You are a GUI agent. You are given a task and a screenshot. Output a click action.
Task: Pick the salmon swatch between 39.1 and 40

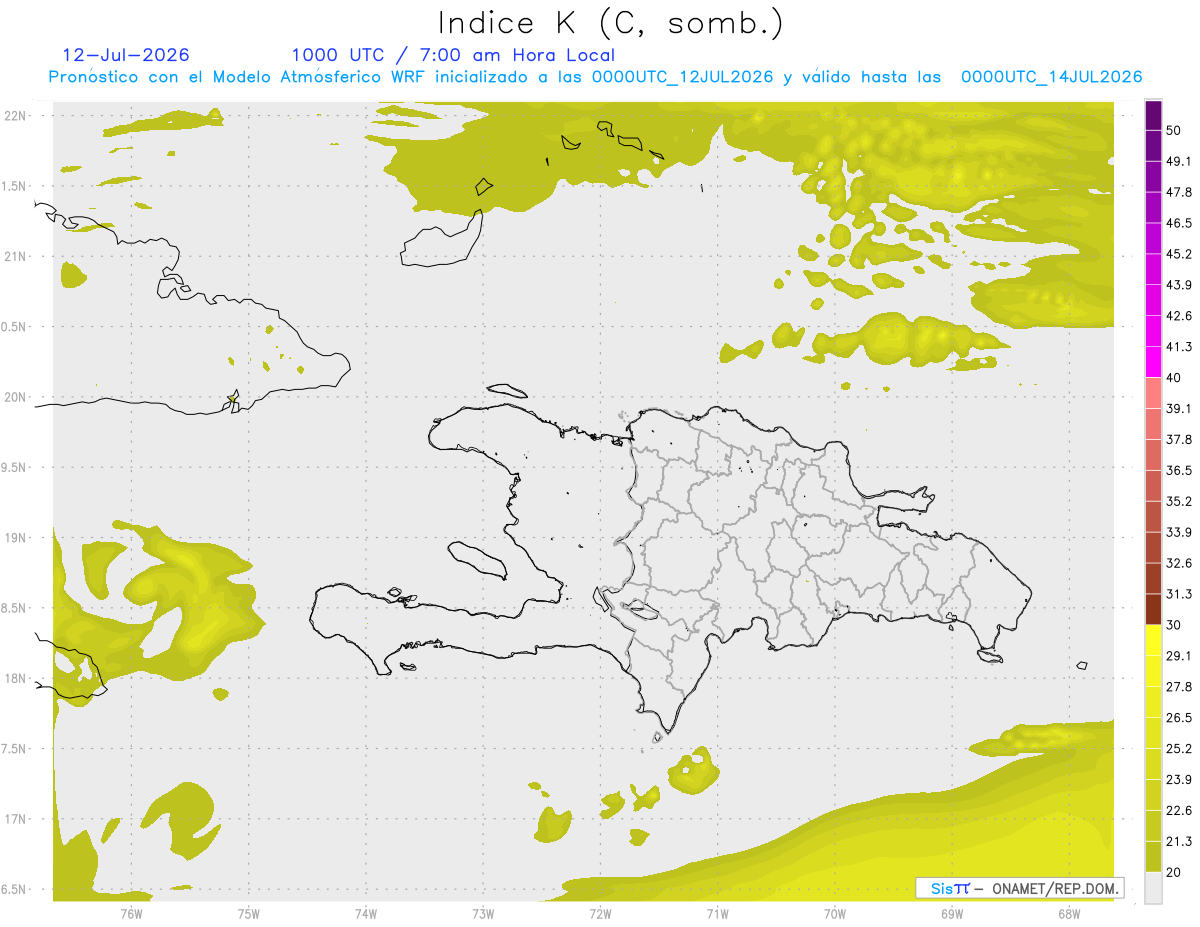(1154, 393)
